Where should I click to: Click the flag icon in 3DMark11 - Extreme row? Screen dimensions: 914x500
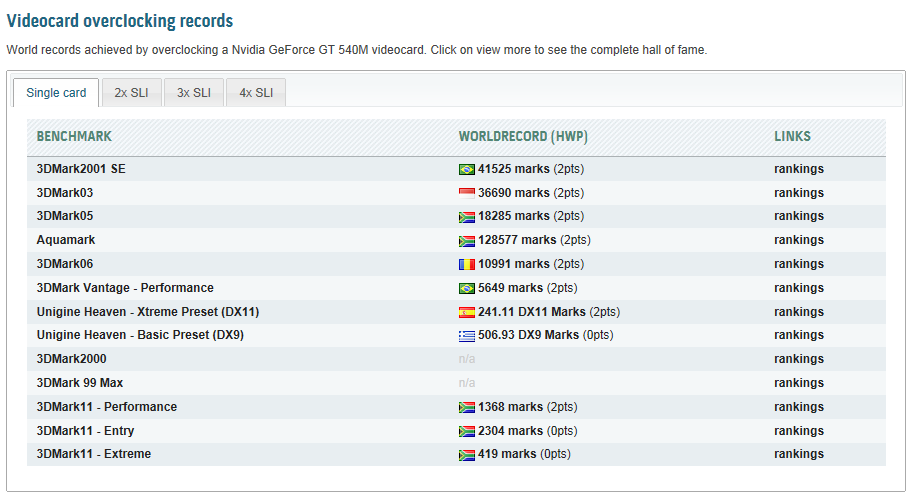pos(466,455)
